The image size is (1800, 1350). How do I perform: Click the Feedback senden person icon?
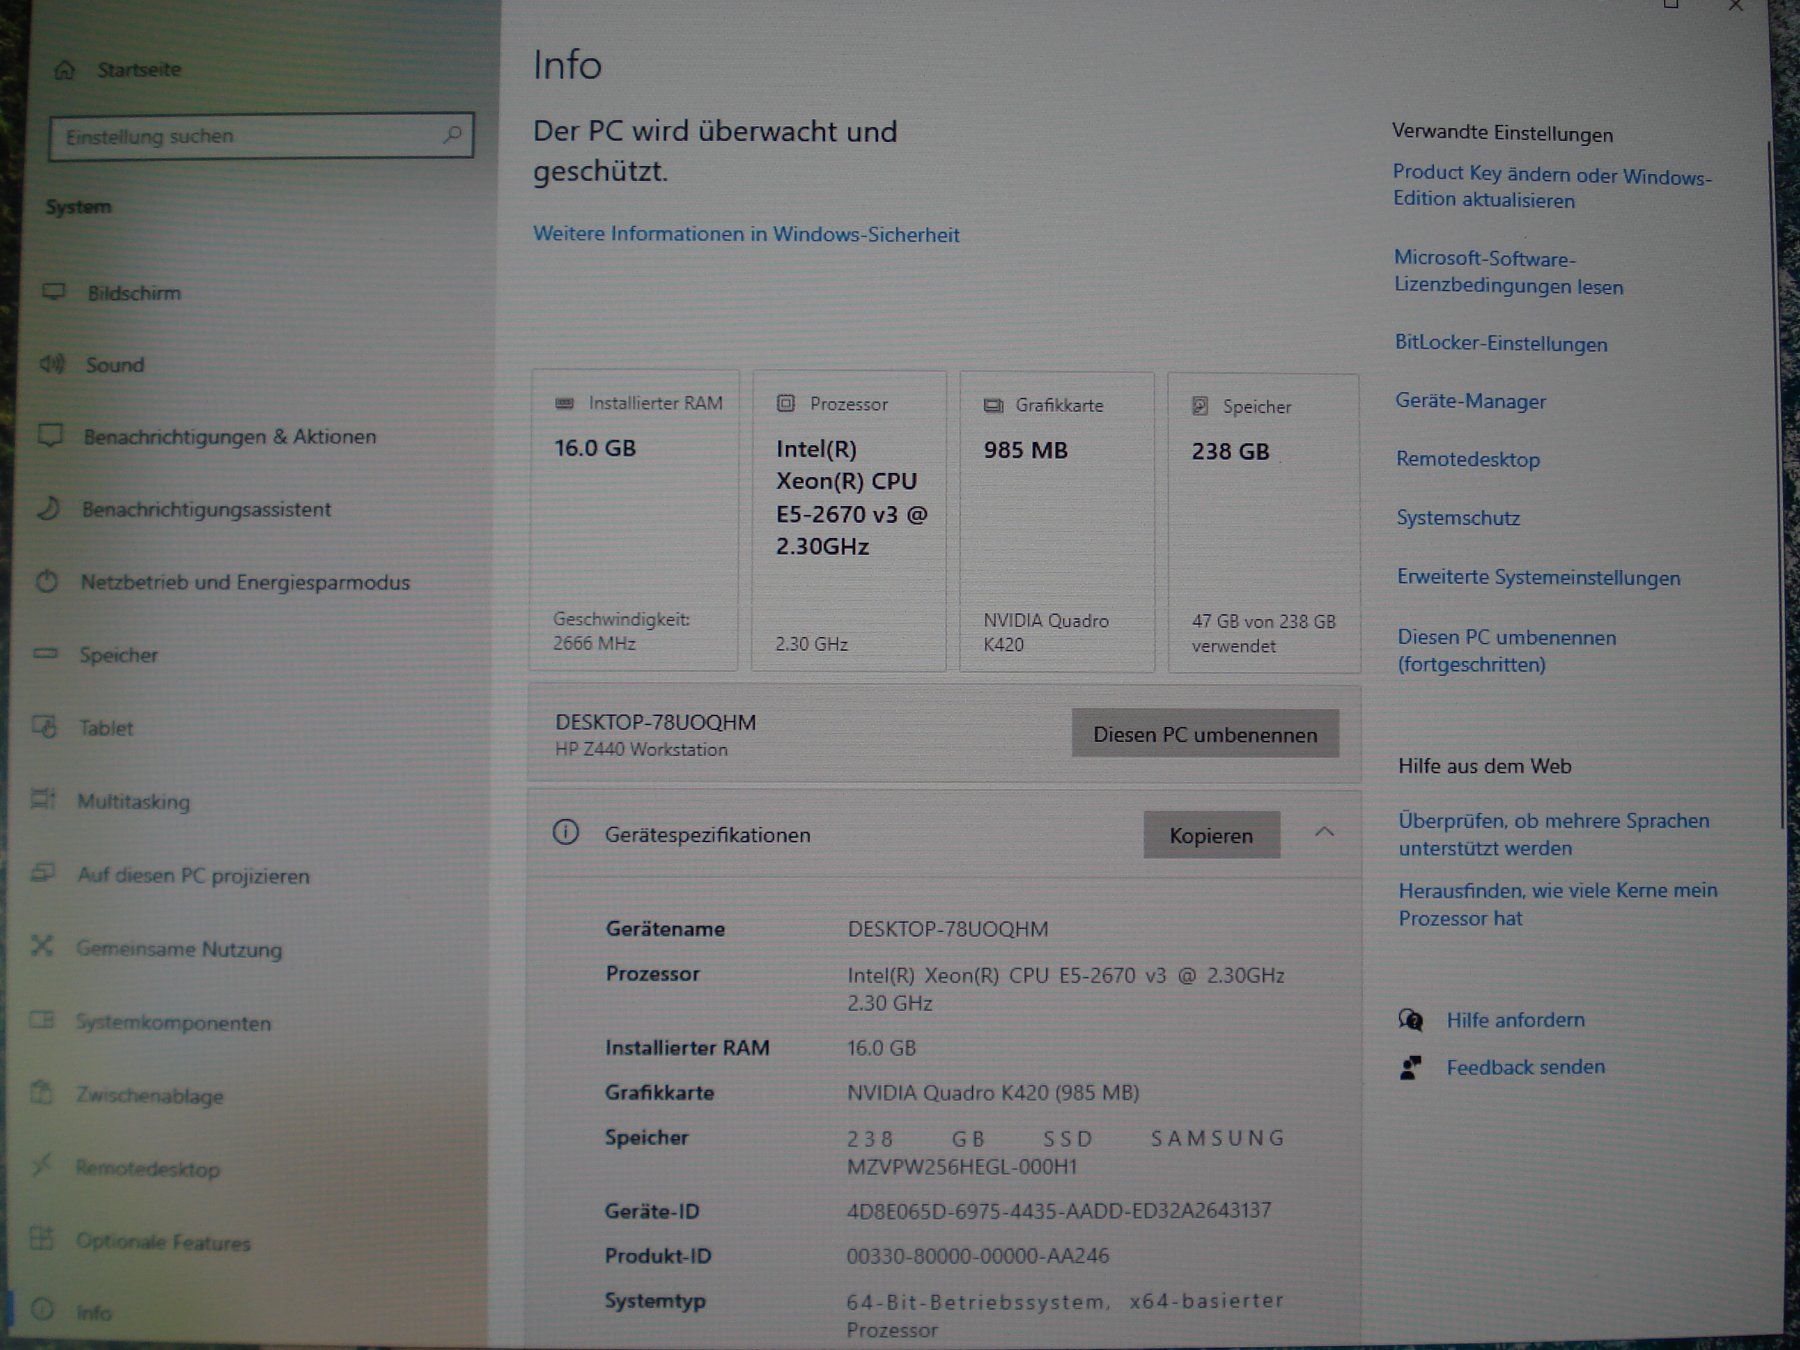click(1411, 1067)
